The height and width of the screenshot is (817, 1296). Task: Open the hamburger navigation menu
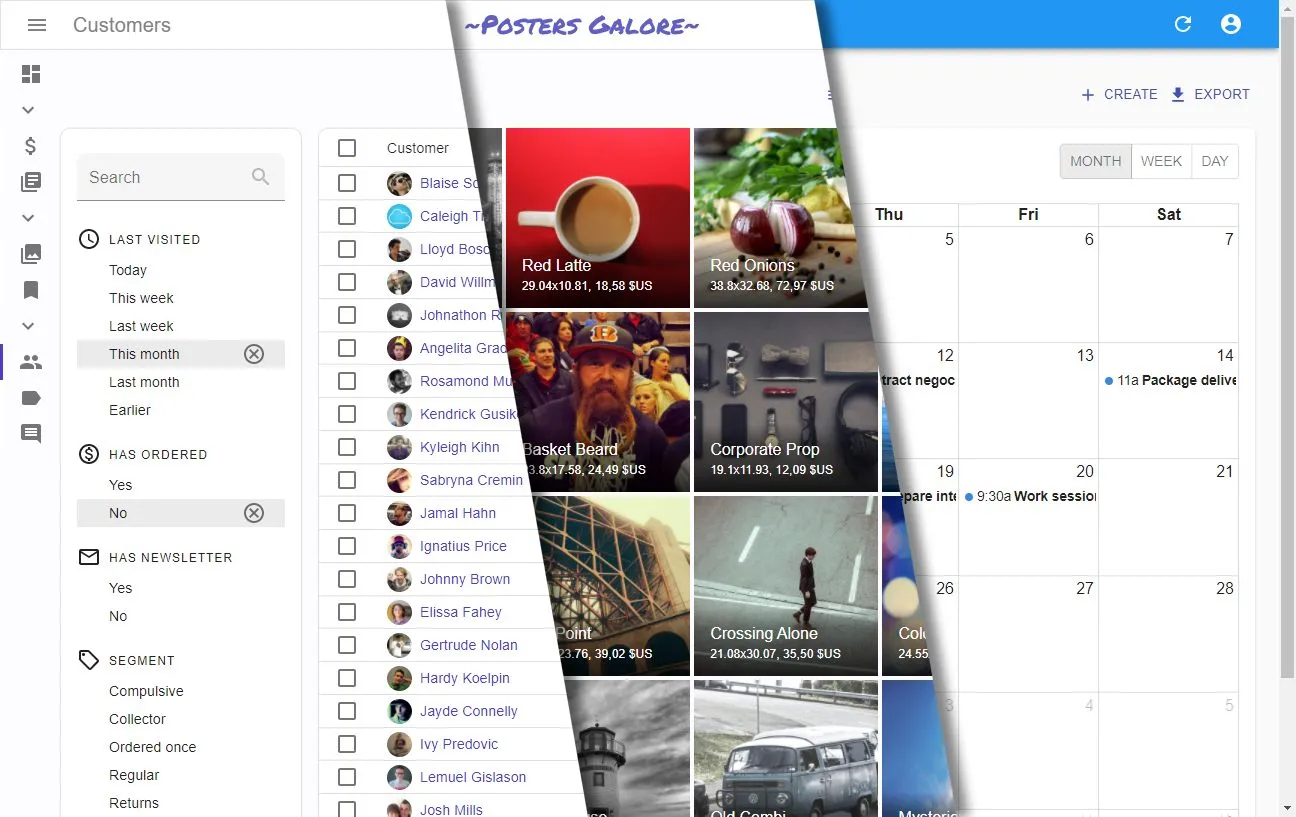click(37, 25)
